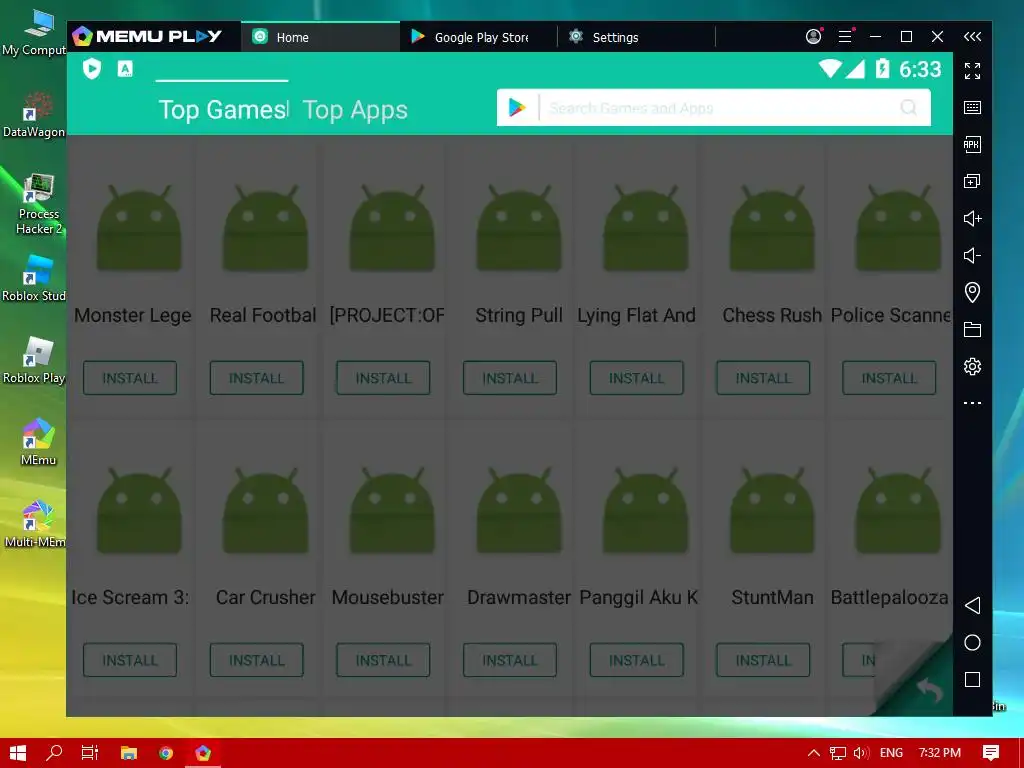Open settings gear in MEmu sidebar

pos(972,366)
